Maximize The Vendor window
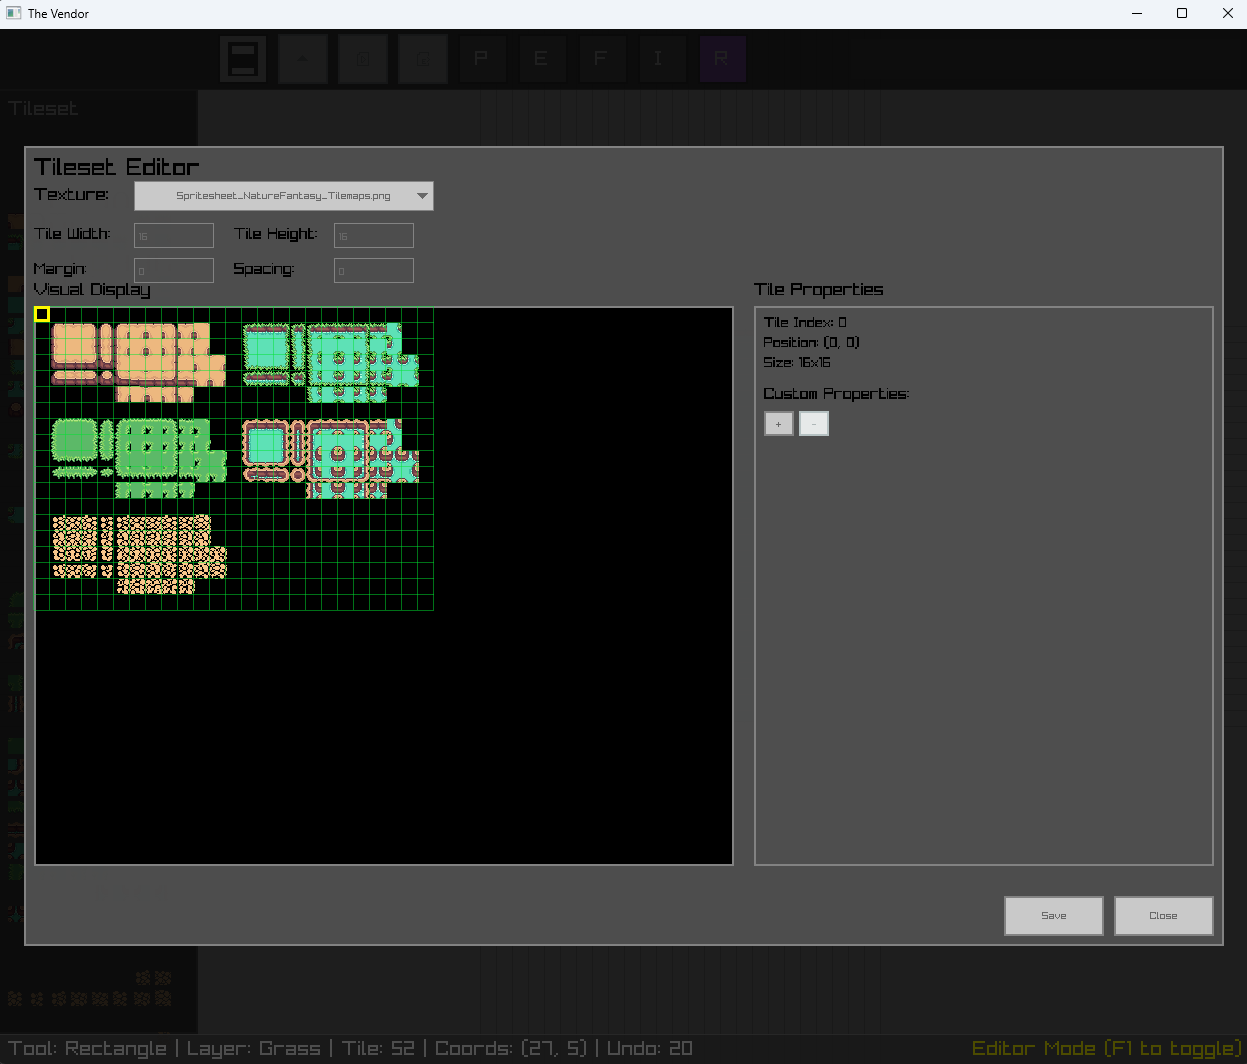Screen dimensions: 1247x1064 [1182, 14]
